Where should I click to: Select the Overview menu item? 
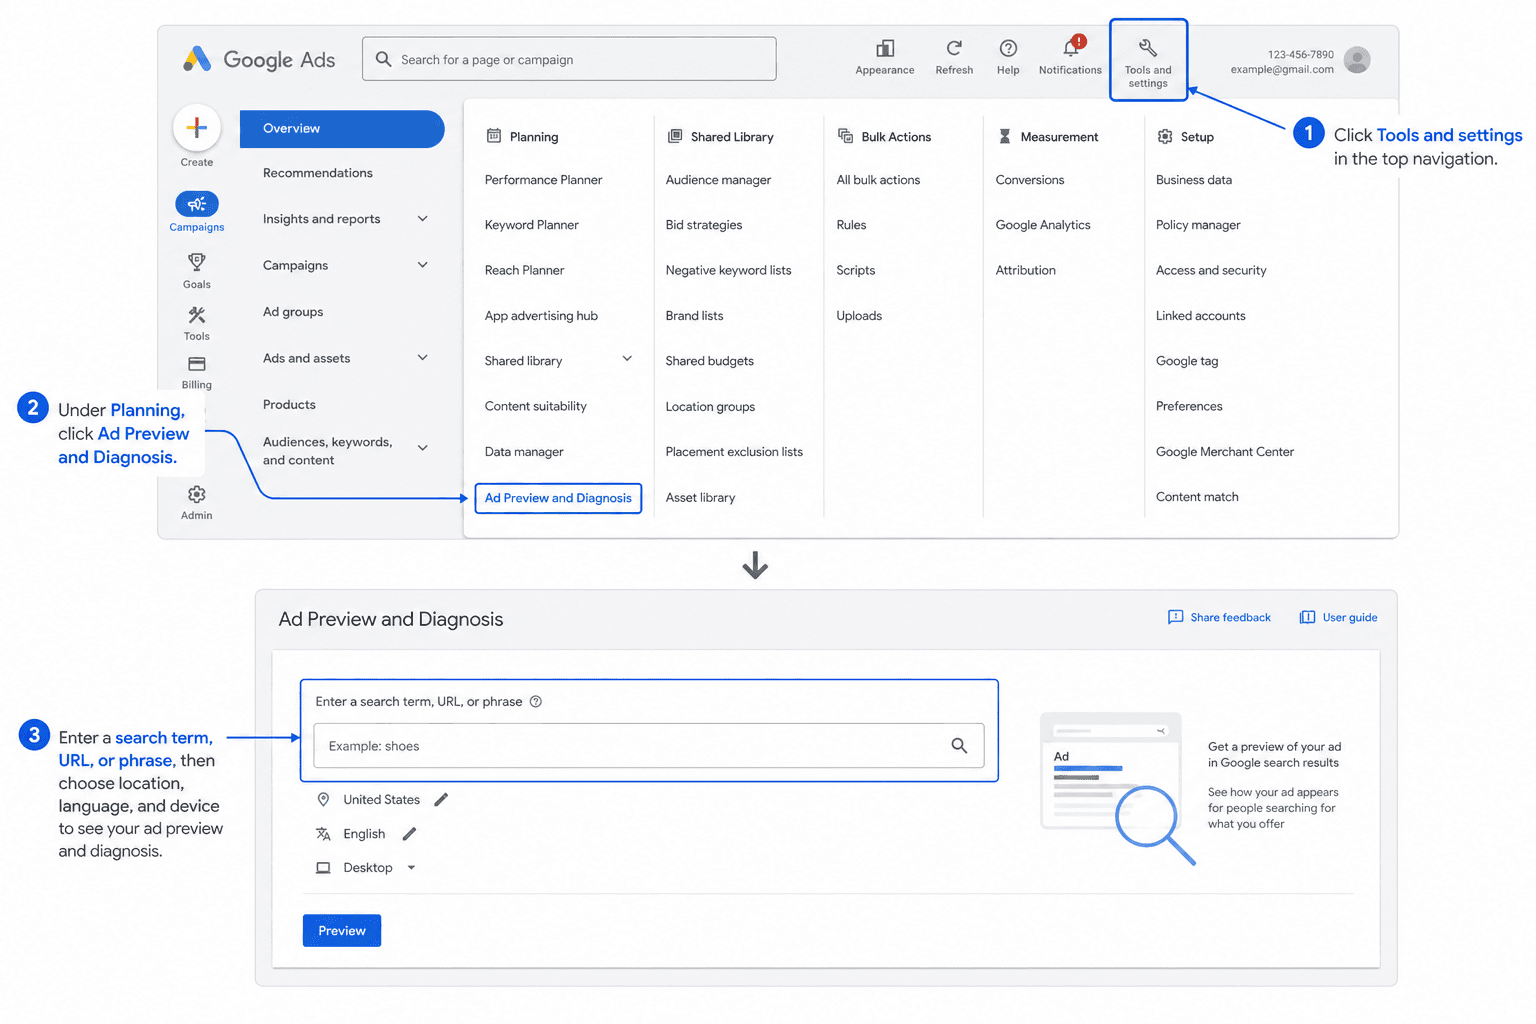342,129
